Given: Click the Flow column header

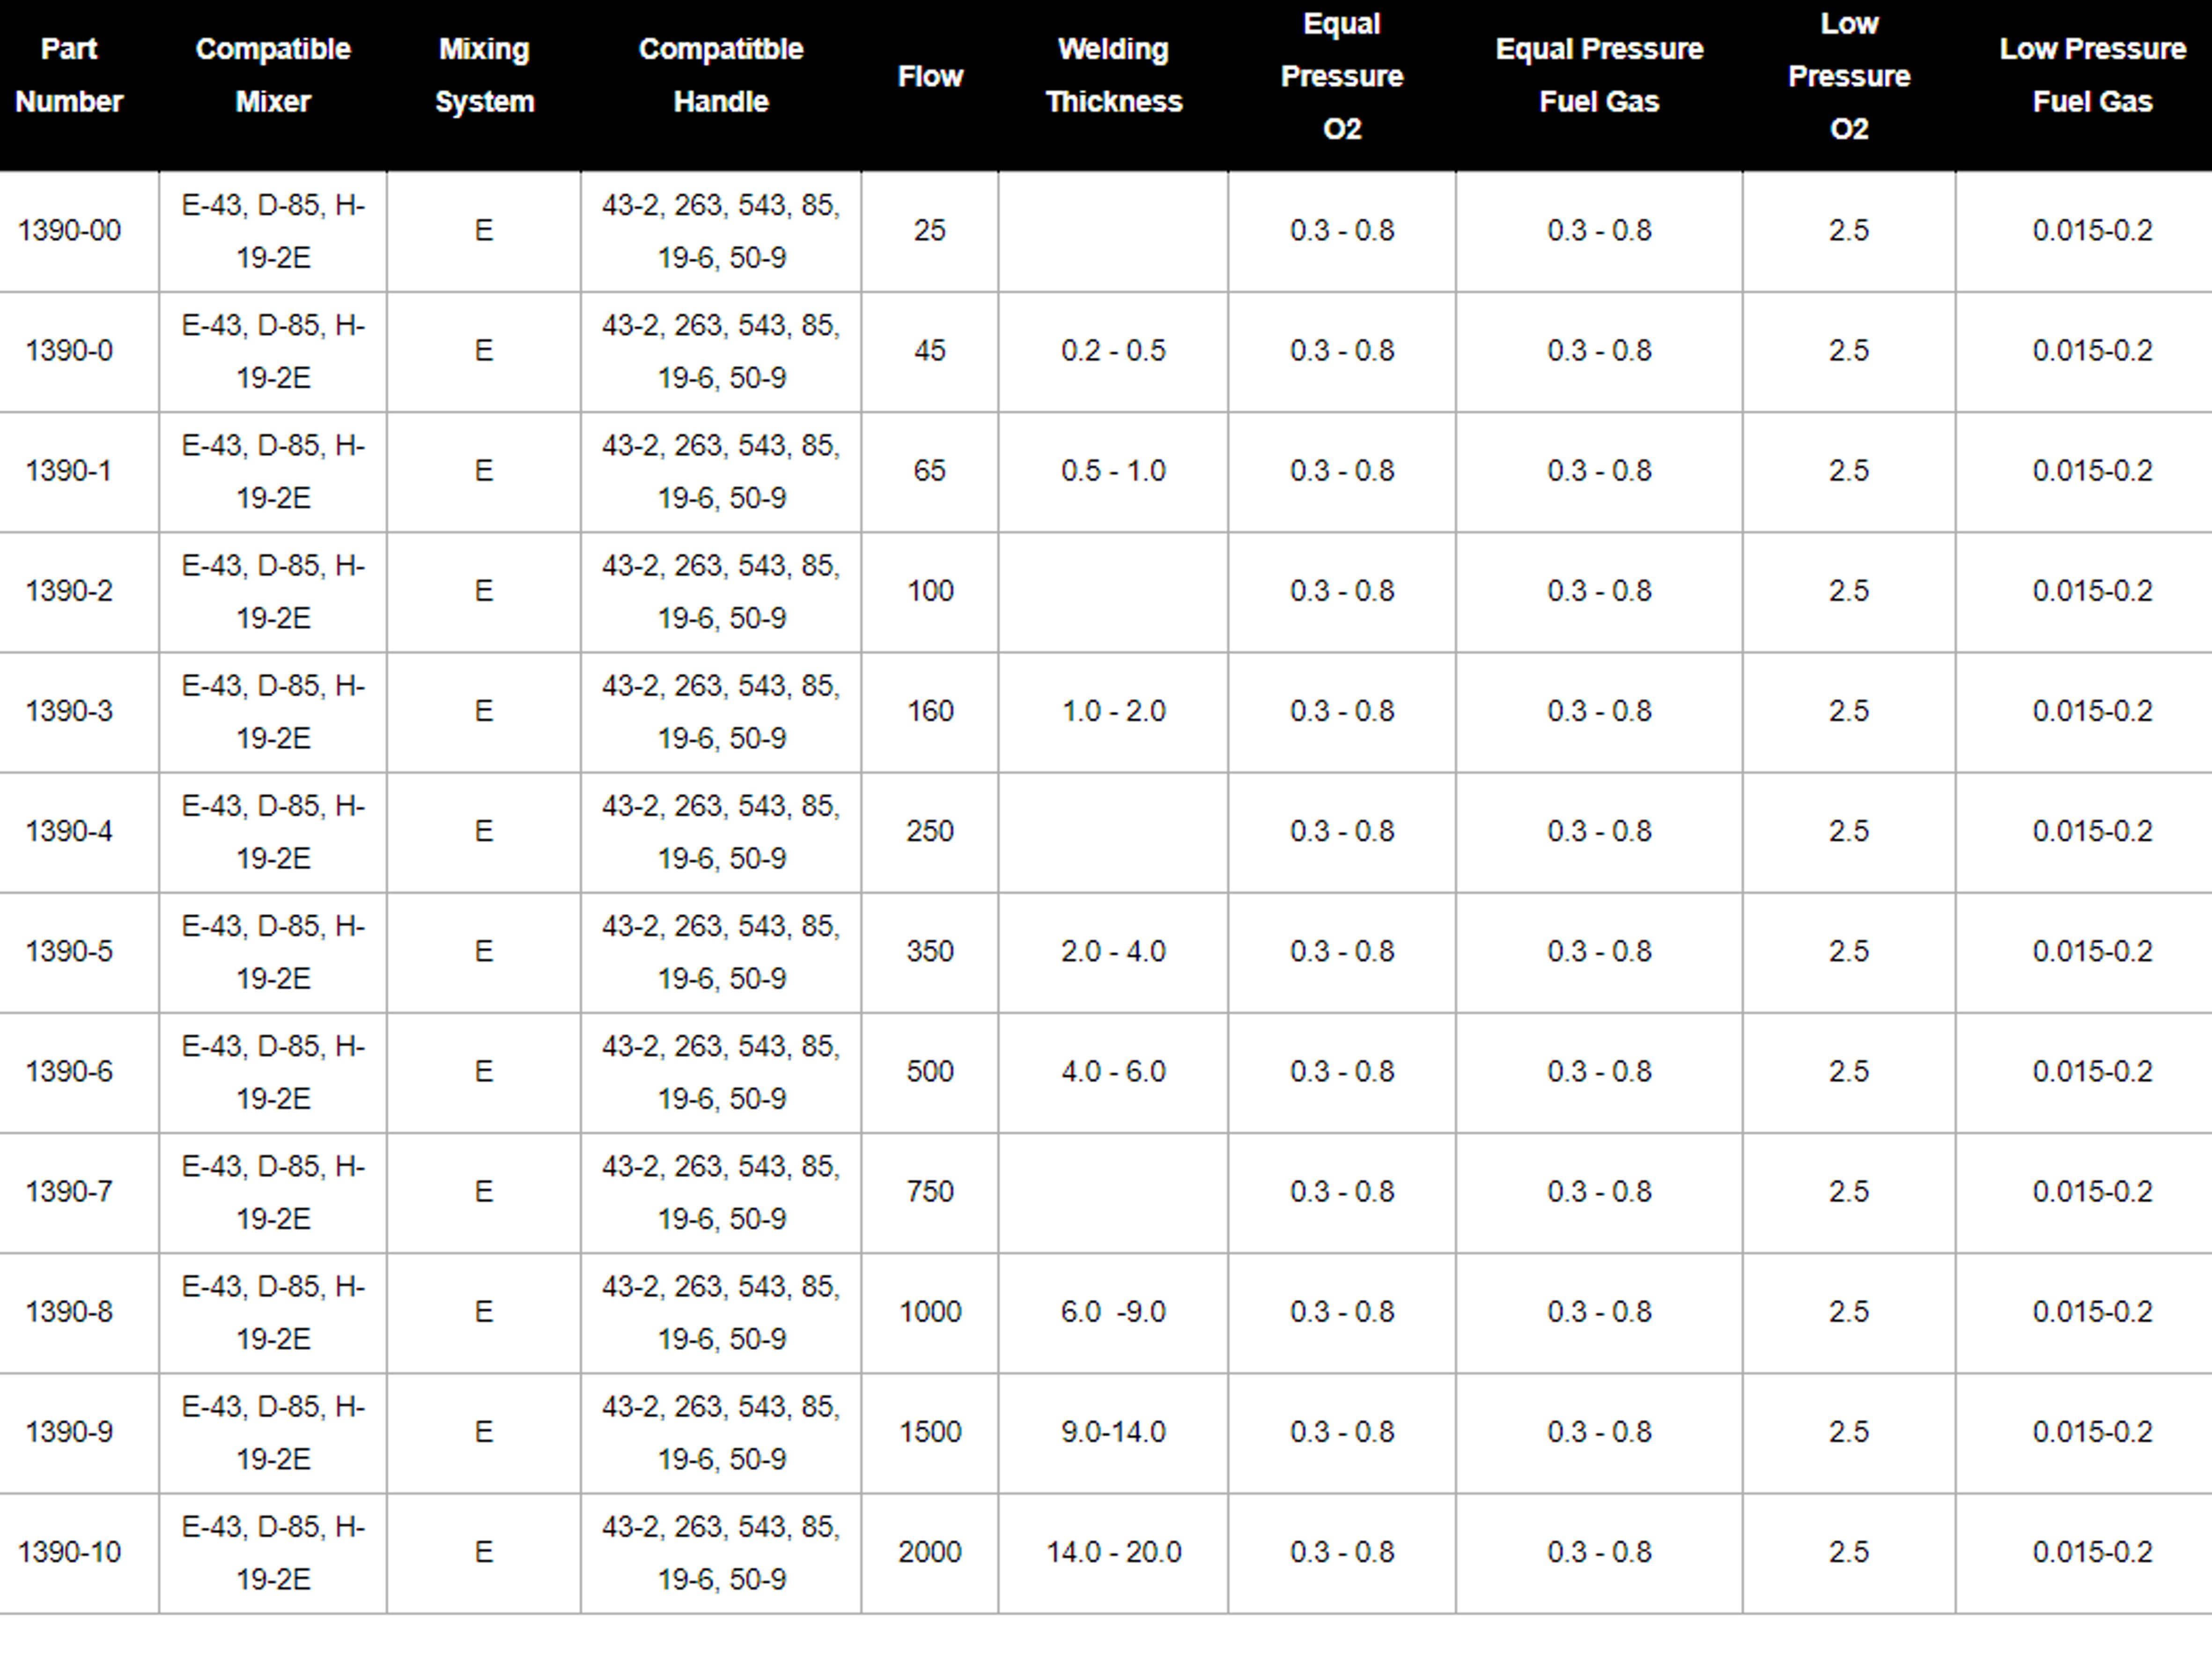Looking at the screenshot, I should tap(930, 76).
